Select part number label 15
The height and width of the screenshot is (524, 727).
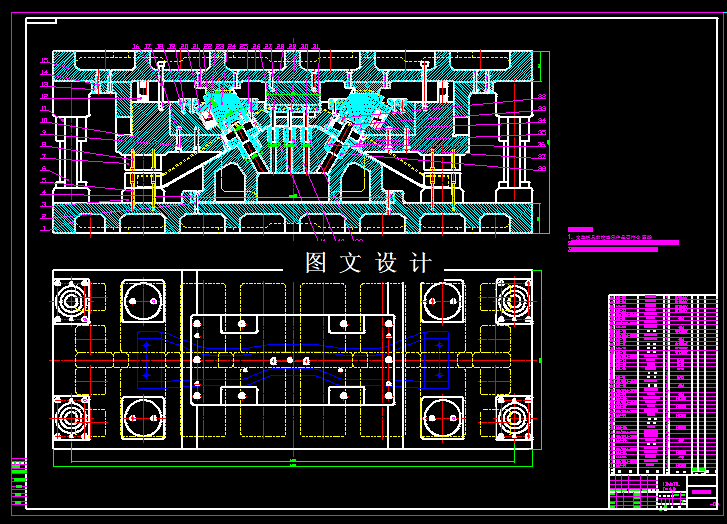[45, 60]
